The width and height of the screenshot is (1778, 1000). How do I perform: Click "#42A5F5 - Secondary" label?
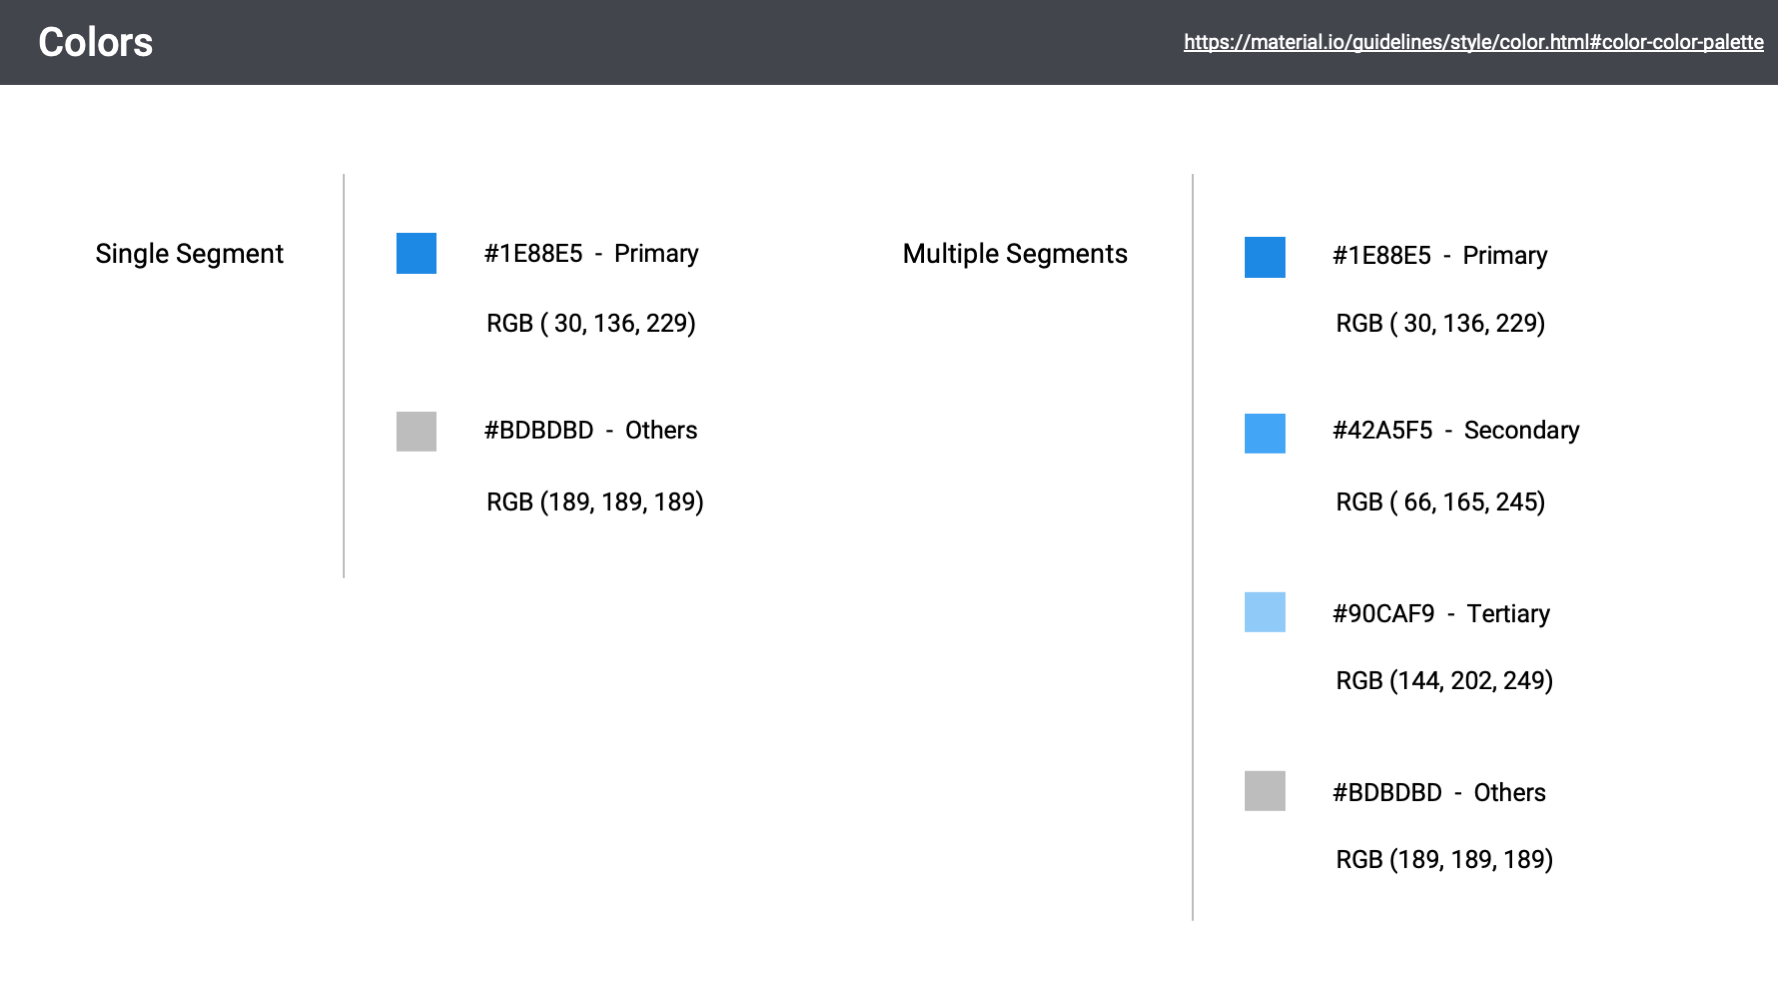[1455, 431]
